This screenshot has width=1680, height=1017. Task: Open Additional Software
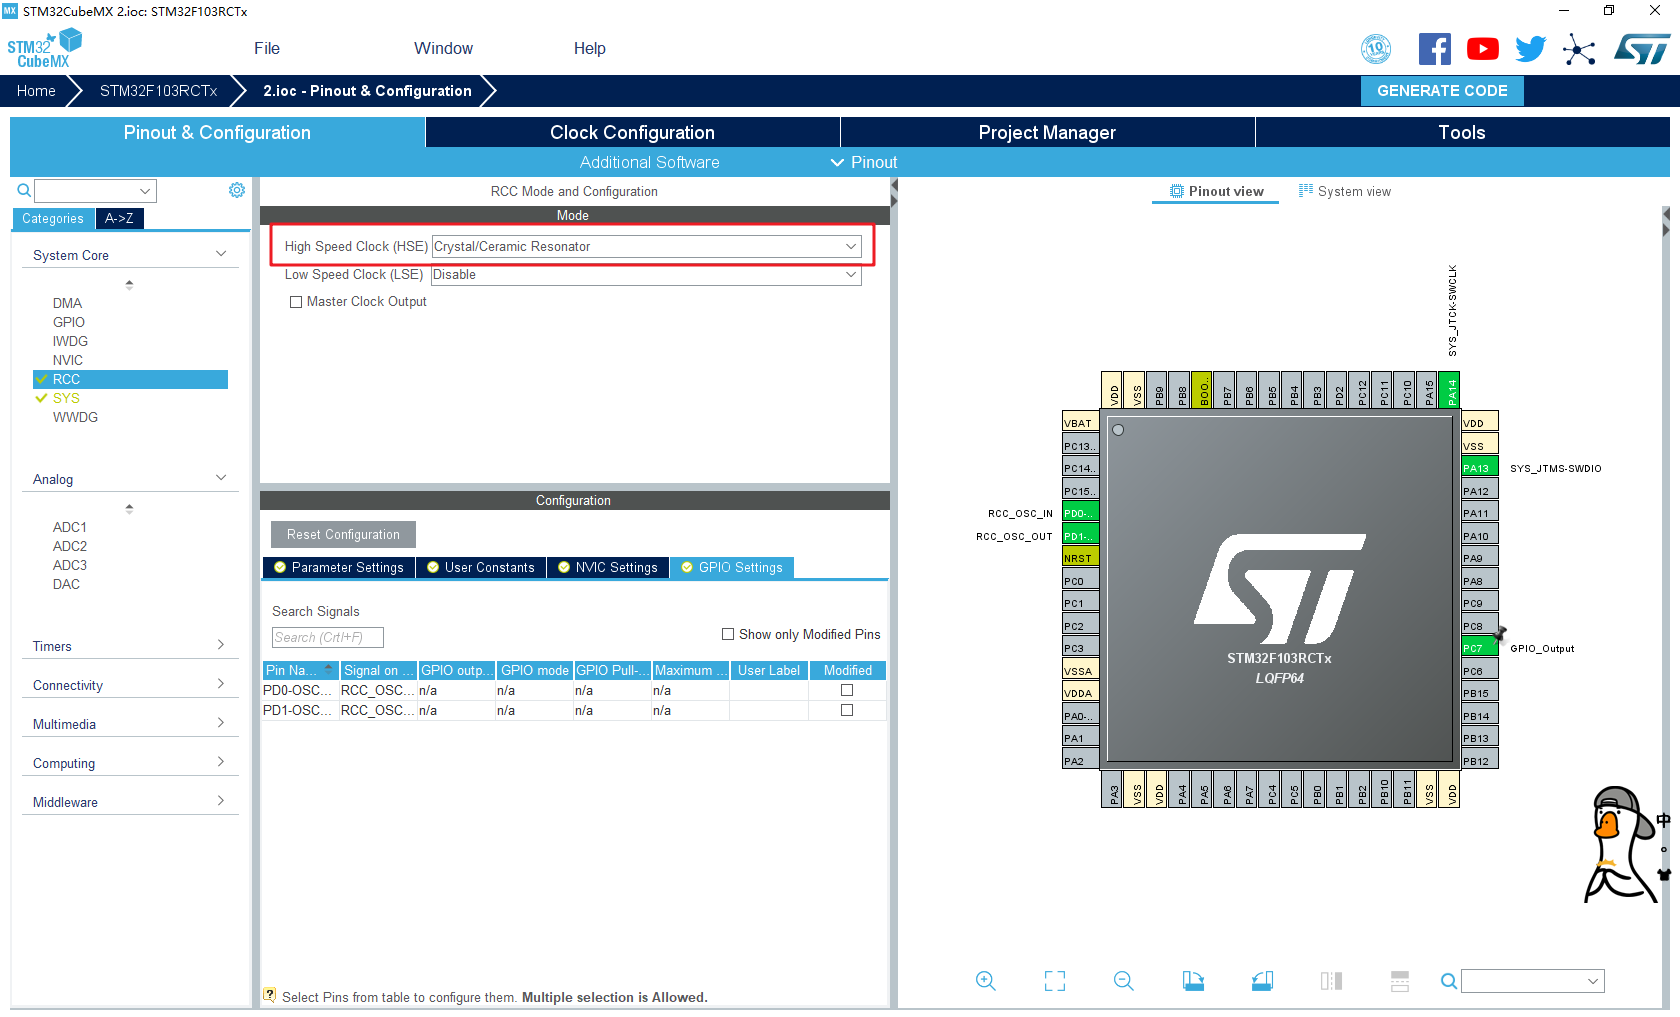pyautogui.click(x=649, y=162)
